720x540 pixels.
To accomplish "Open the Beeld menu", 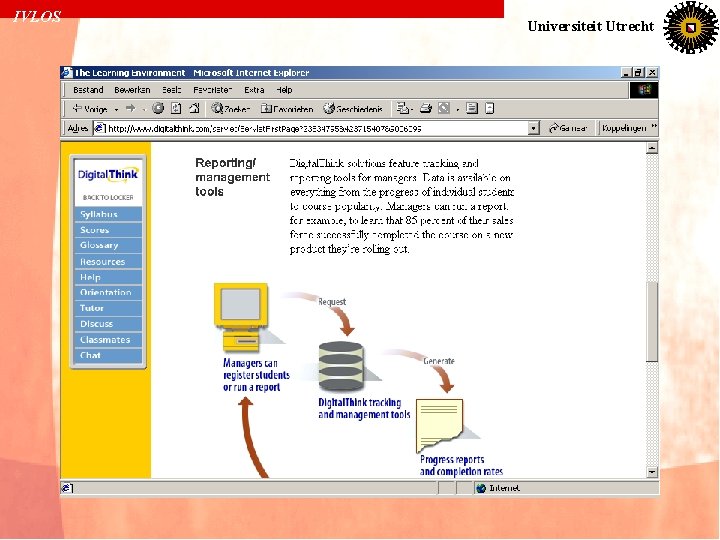I will point(172,90).
